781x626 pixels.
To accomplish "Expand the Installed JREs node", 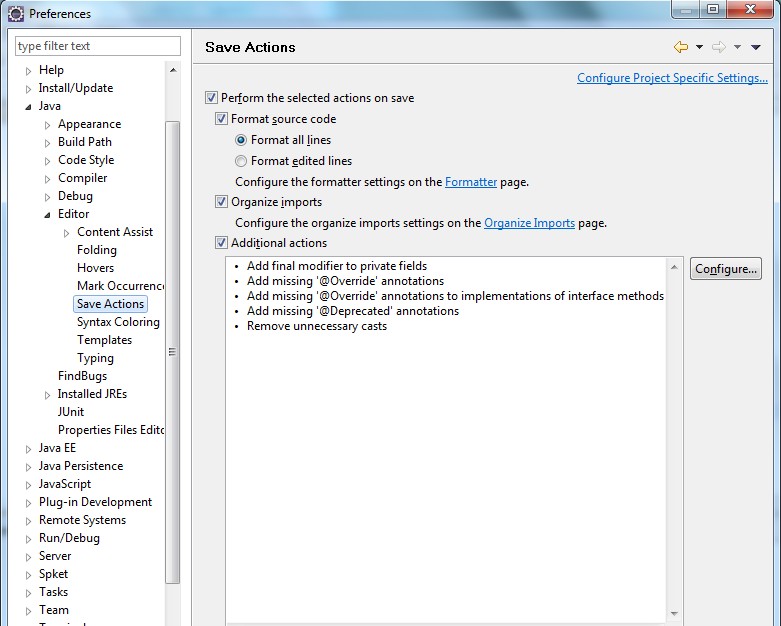I will (48, 395).
